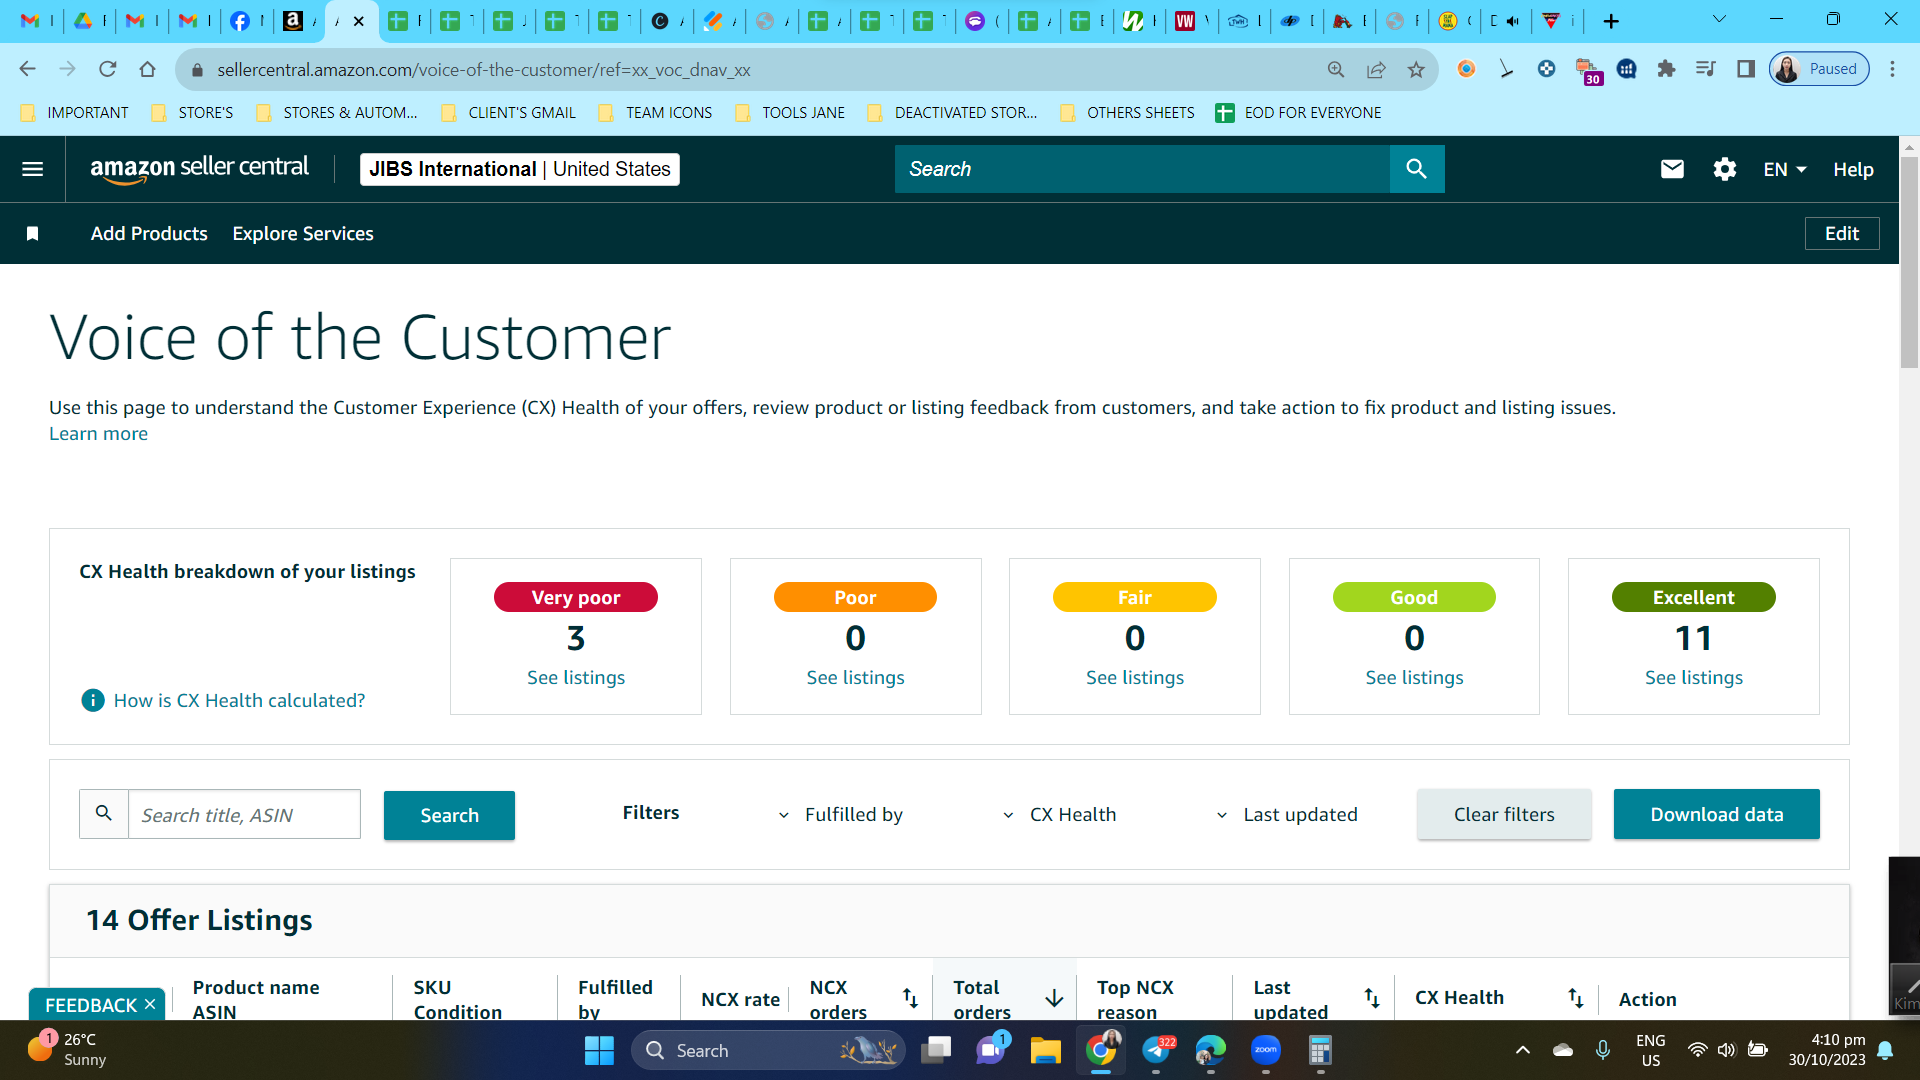Close the FEEDBACK tab

point(150,1004)
